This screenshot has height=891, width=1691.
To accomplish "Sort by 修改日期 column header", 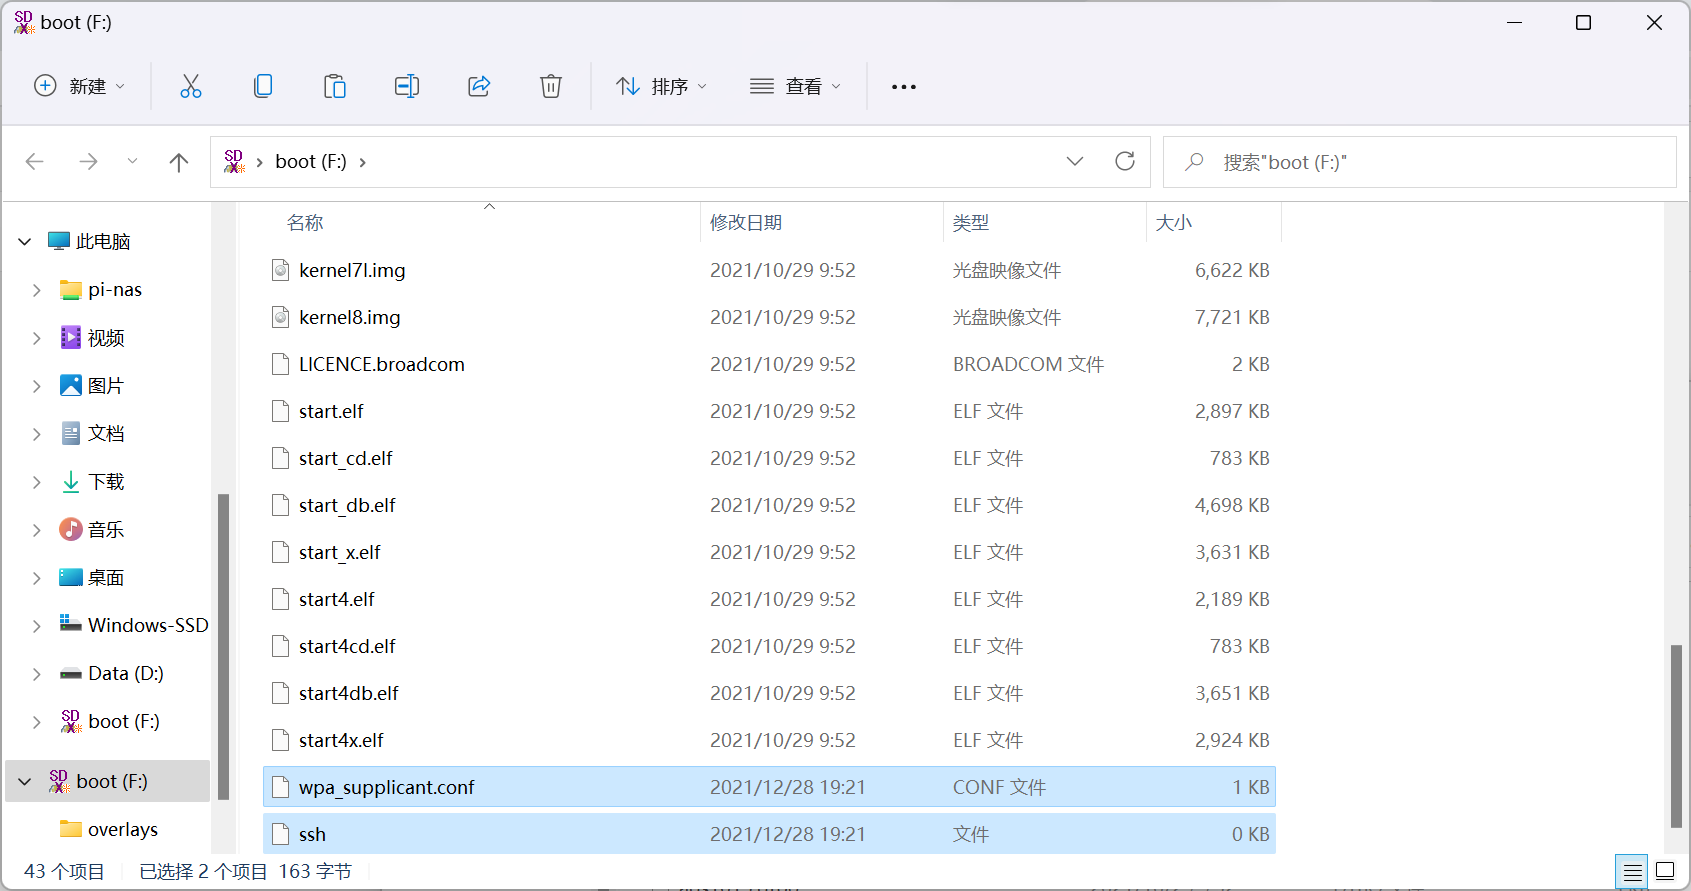I will (x=746, y=222).
